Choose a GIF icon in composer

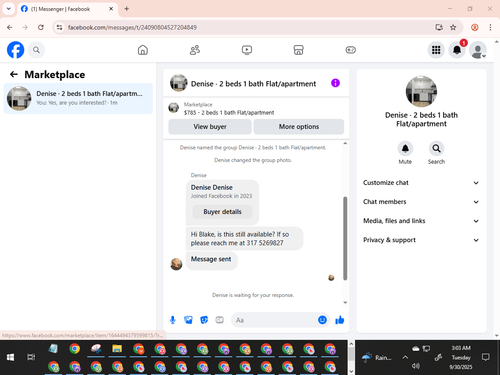219,320
